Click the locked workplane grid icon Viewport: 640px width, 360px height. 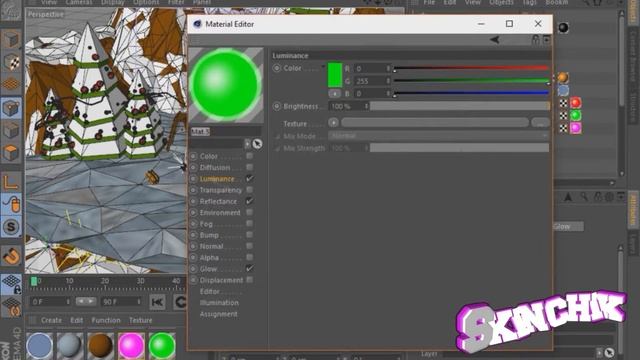11,283
